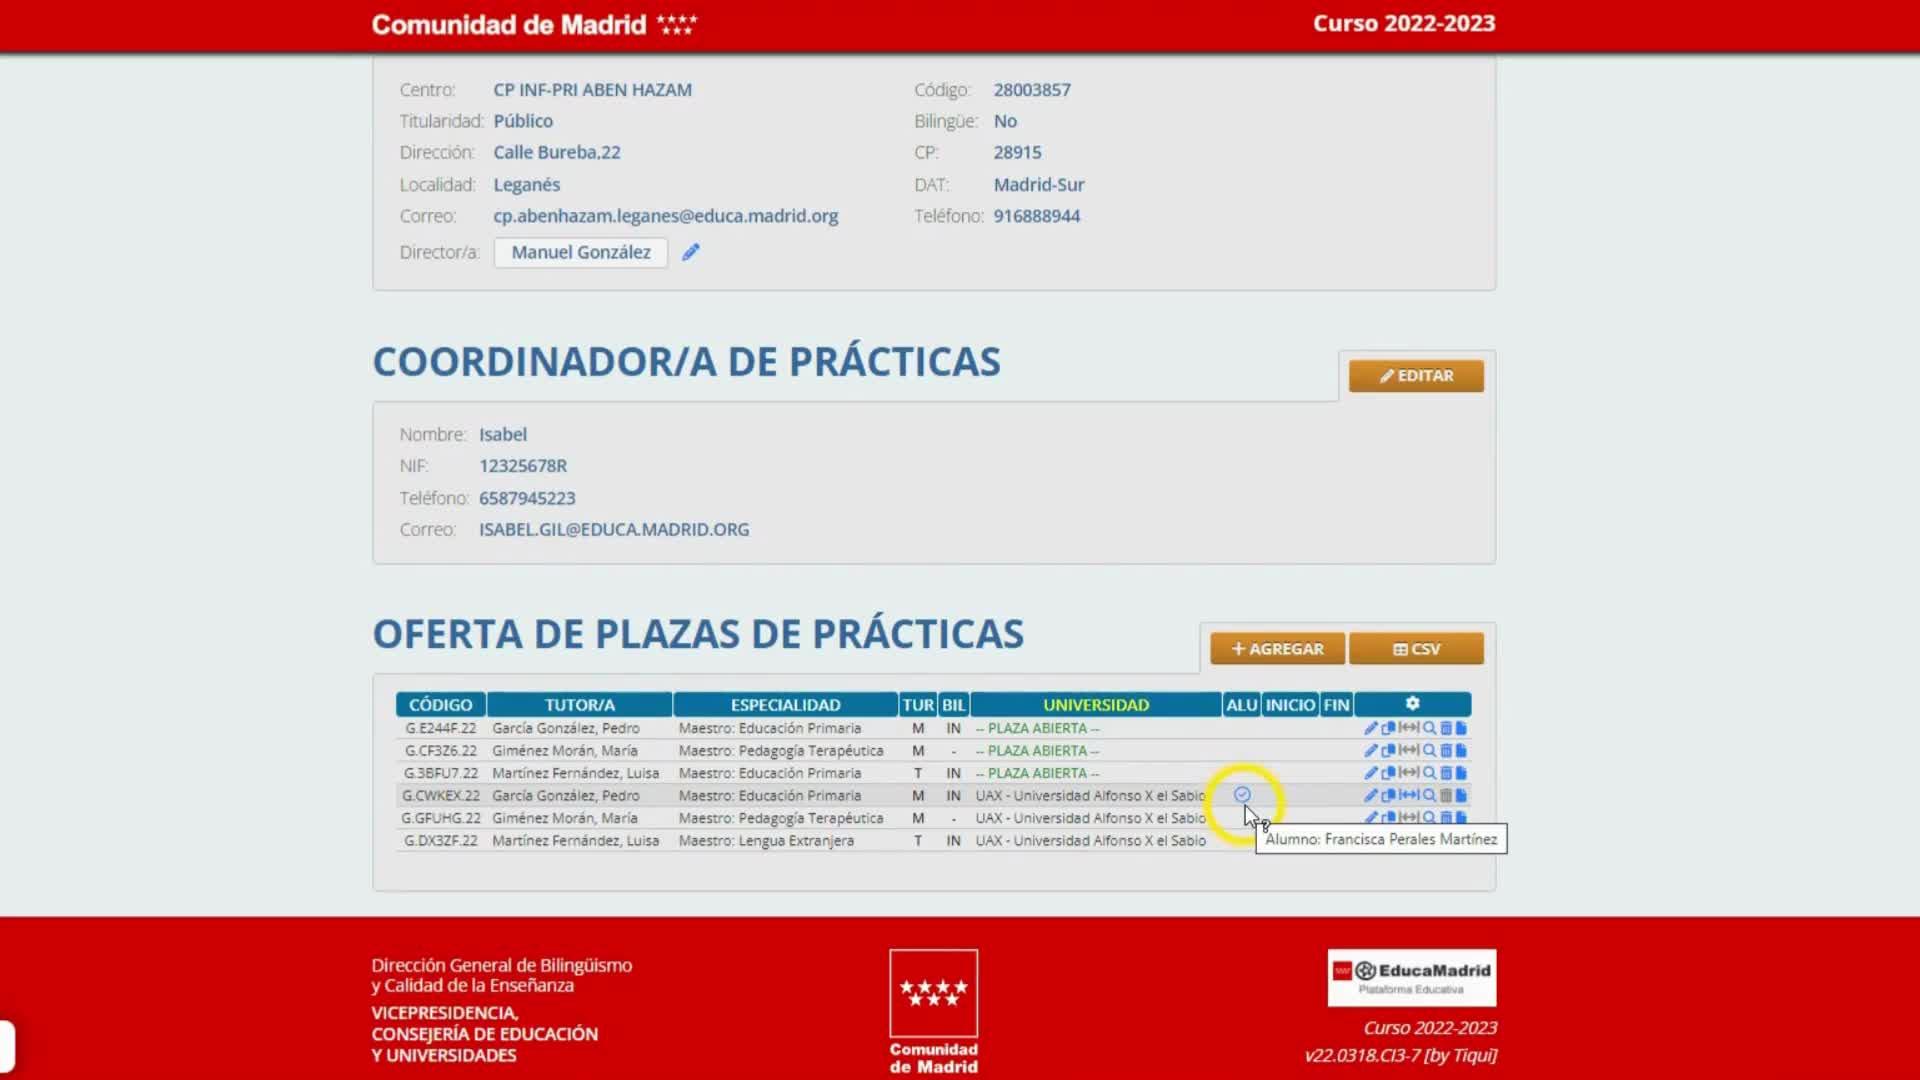The image size is (1920, 1080).
Task: Sort by CÓDIGO column header
Action: tap(440, 704)
